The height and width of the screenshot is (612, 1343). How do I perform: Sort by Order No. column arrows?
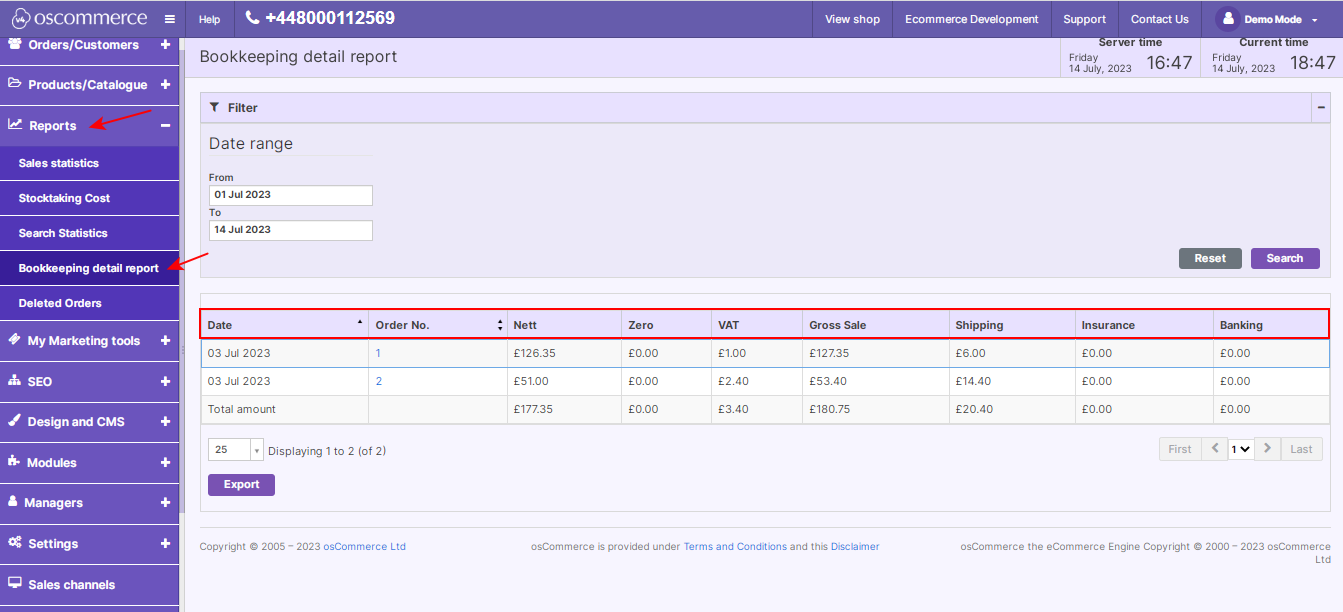click(x=500, y=325)
